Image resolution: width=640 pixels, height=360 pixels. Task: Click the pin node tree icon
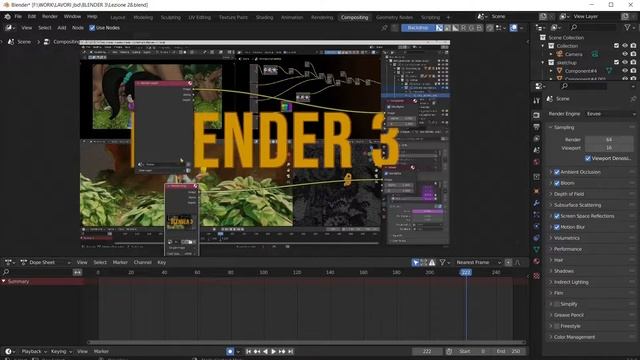384,28
